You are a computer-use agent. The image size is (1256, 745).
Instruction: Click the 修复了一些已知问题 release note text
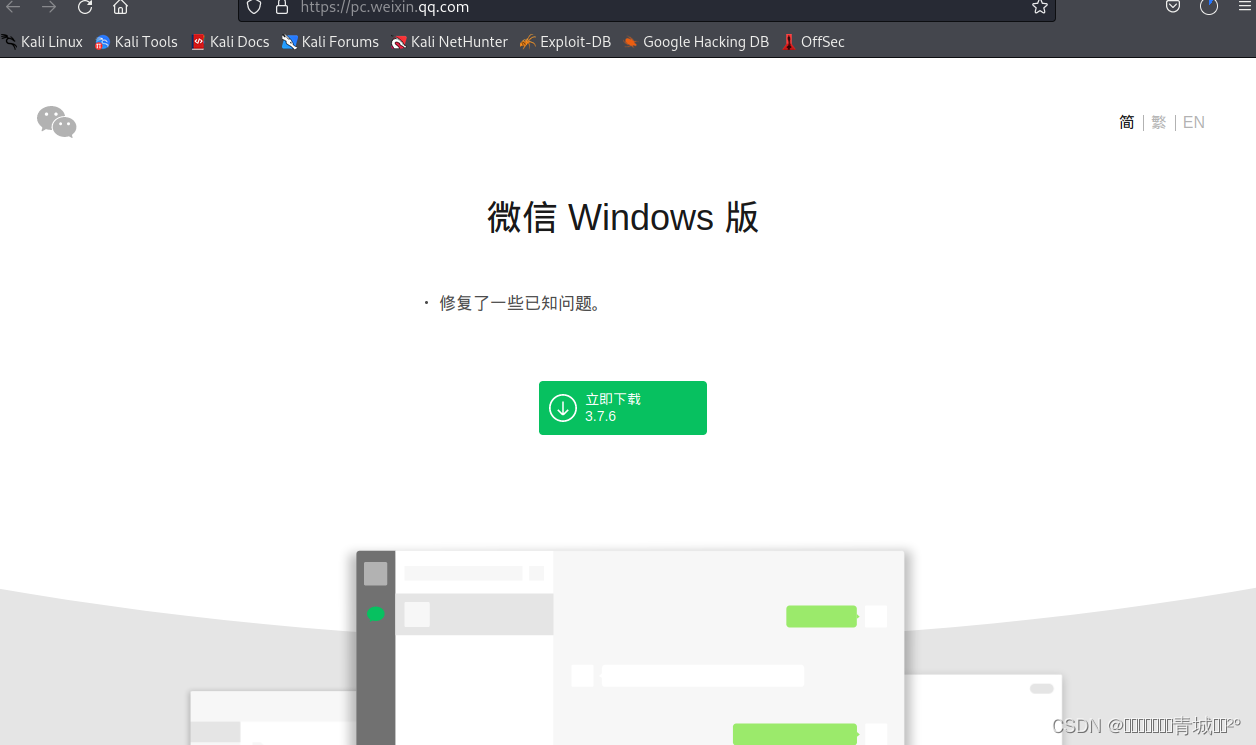pos(520,303)
